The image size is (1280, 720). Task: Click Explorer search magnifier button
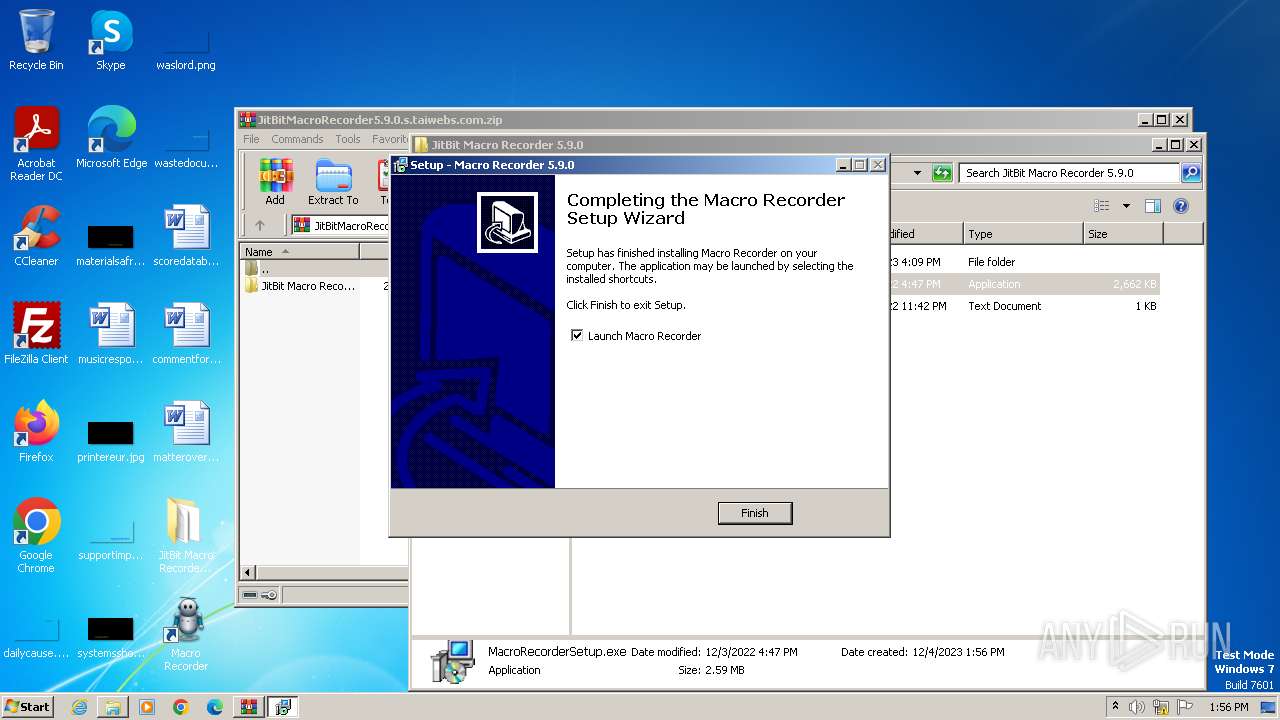(x=1190, y=173)
